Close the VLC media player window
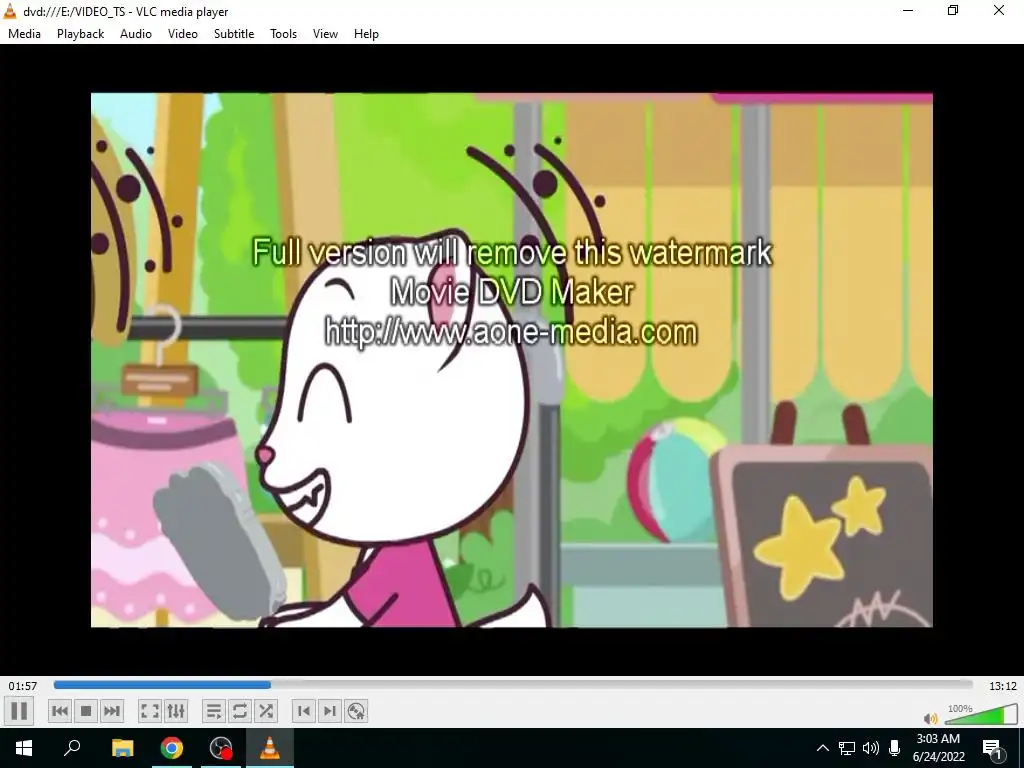 999,10
